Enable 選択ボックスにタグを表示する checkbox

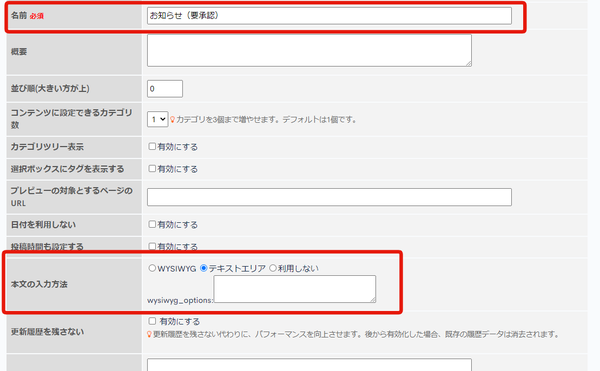tap(152, 169)
